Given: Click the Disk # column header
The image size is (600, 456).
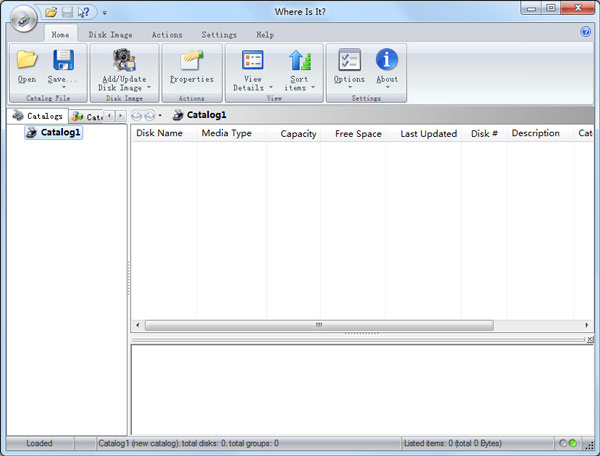Looking at the screenshot, I should tap(484, 134).
